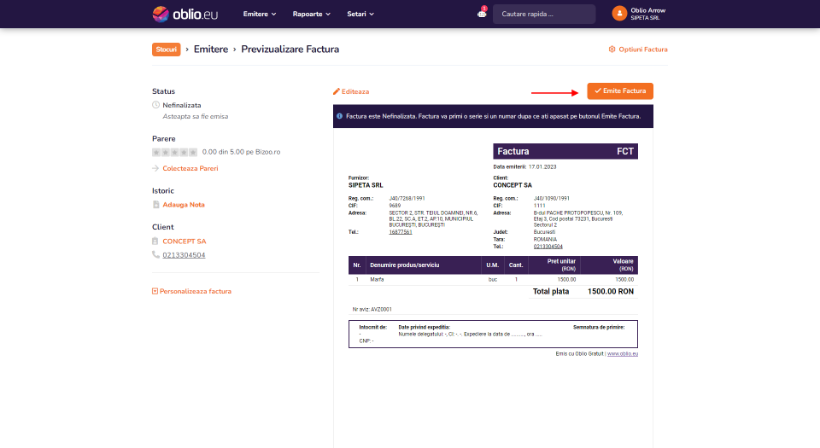This screenshot has height=448, width=820.
Task: Click the Oblio.eu logo icon
Action: pyautogui.click(x=162, y=14)
